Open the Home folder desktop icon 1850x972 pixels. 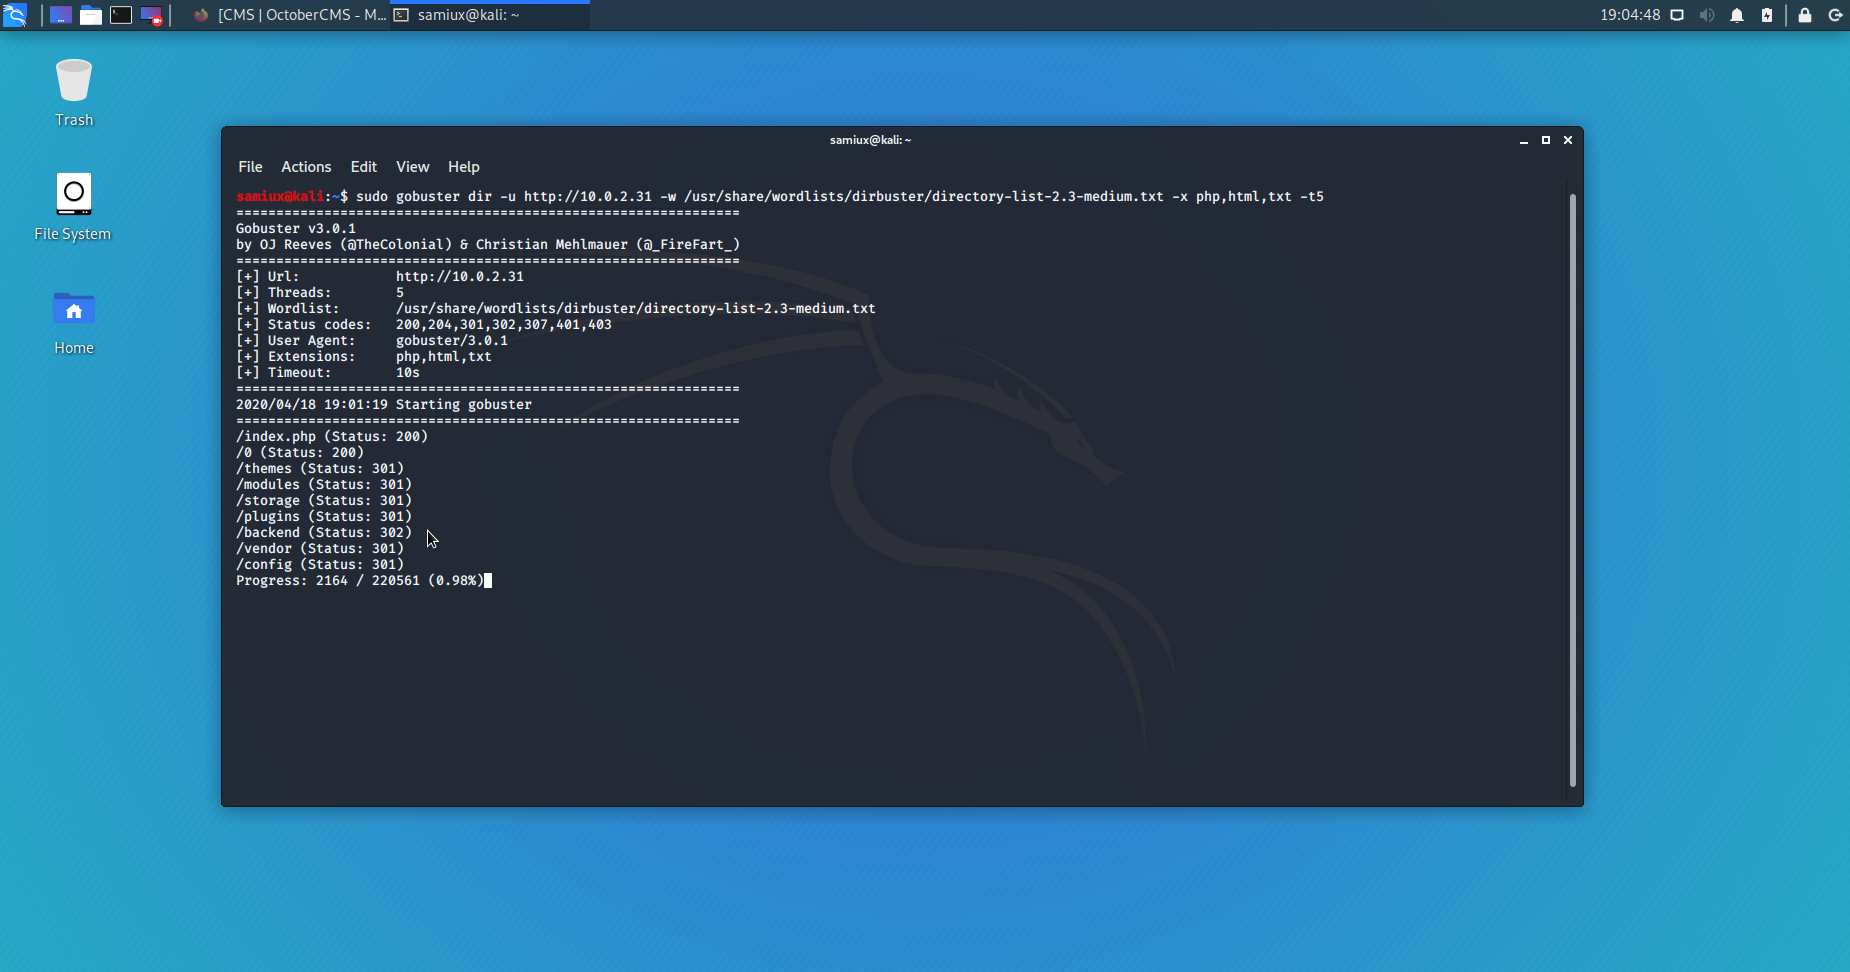coord(74,322)
